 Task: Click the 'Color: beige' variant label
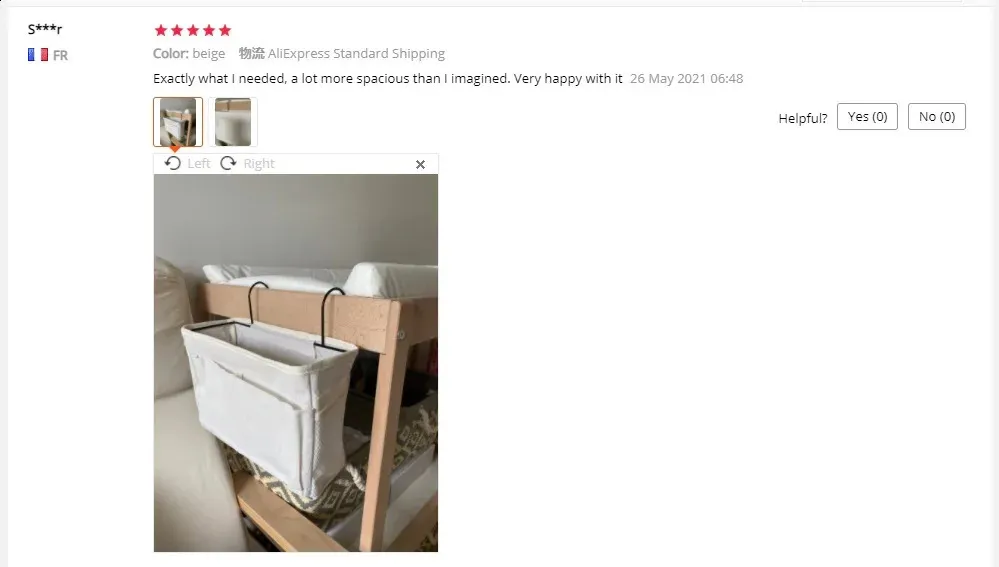pos(189,54)
